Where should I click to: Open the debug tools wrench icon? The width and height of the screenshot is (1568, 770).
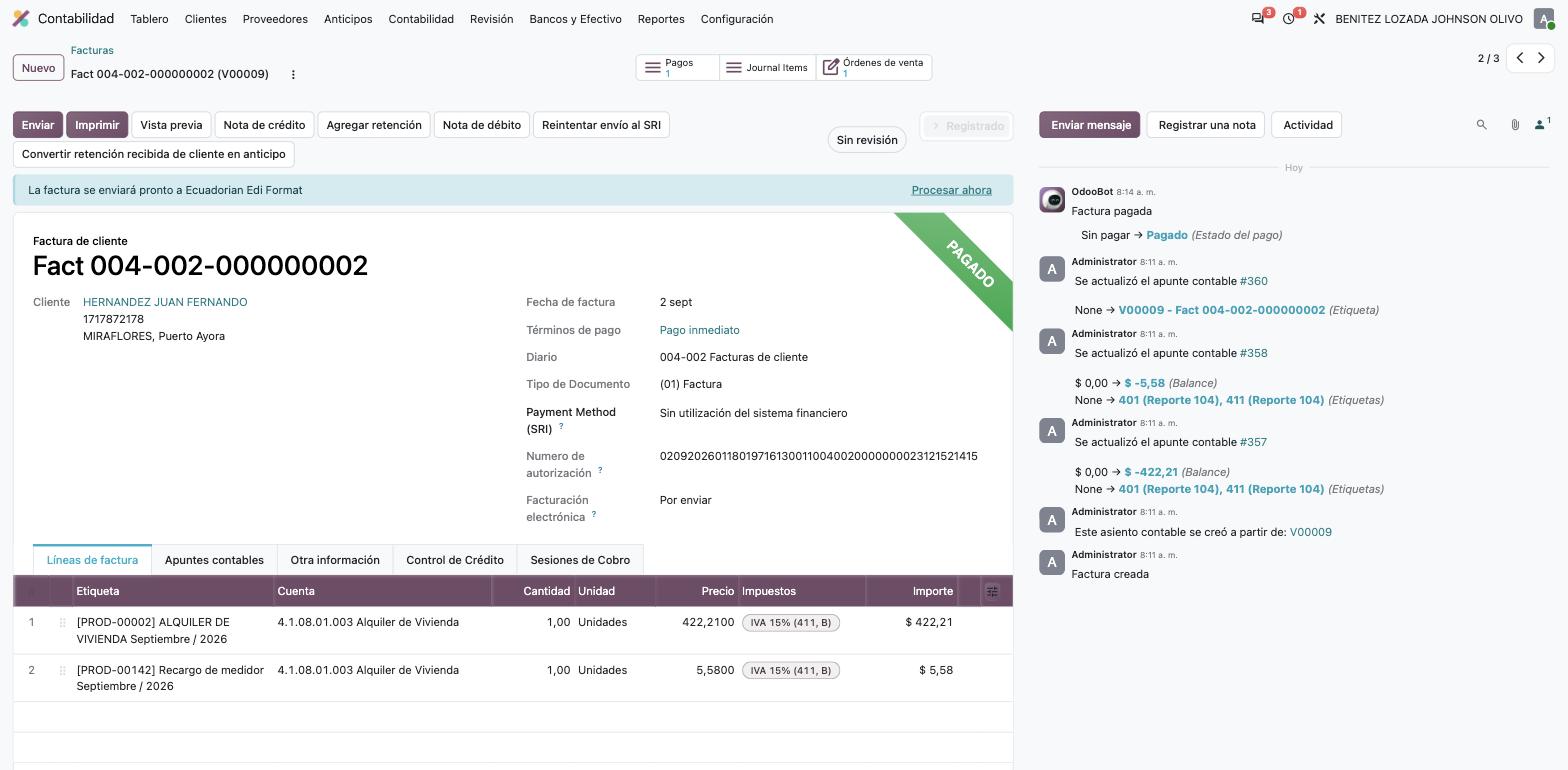pyautogui.click(x=1319, y=19)
